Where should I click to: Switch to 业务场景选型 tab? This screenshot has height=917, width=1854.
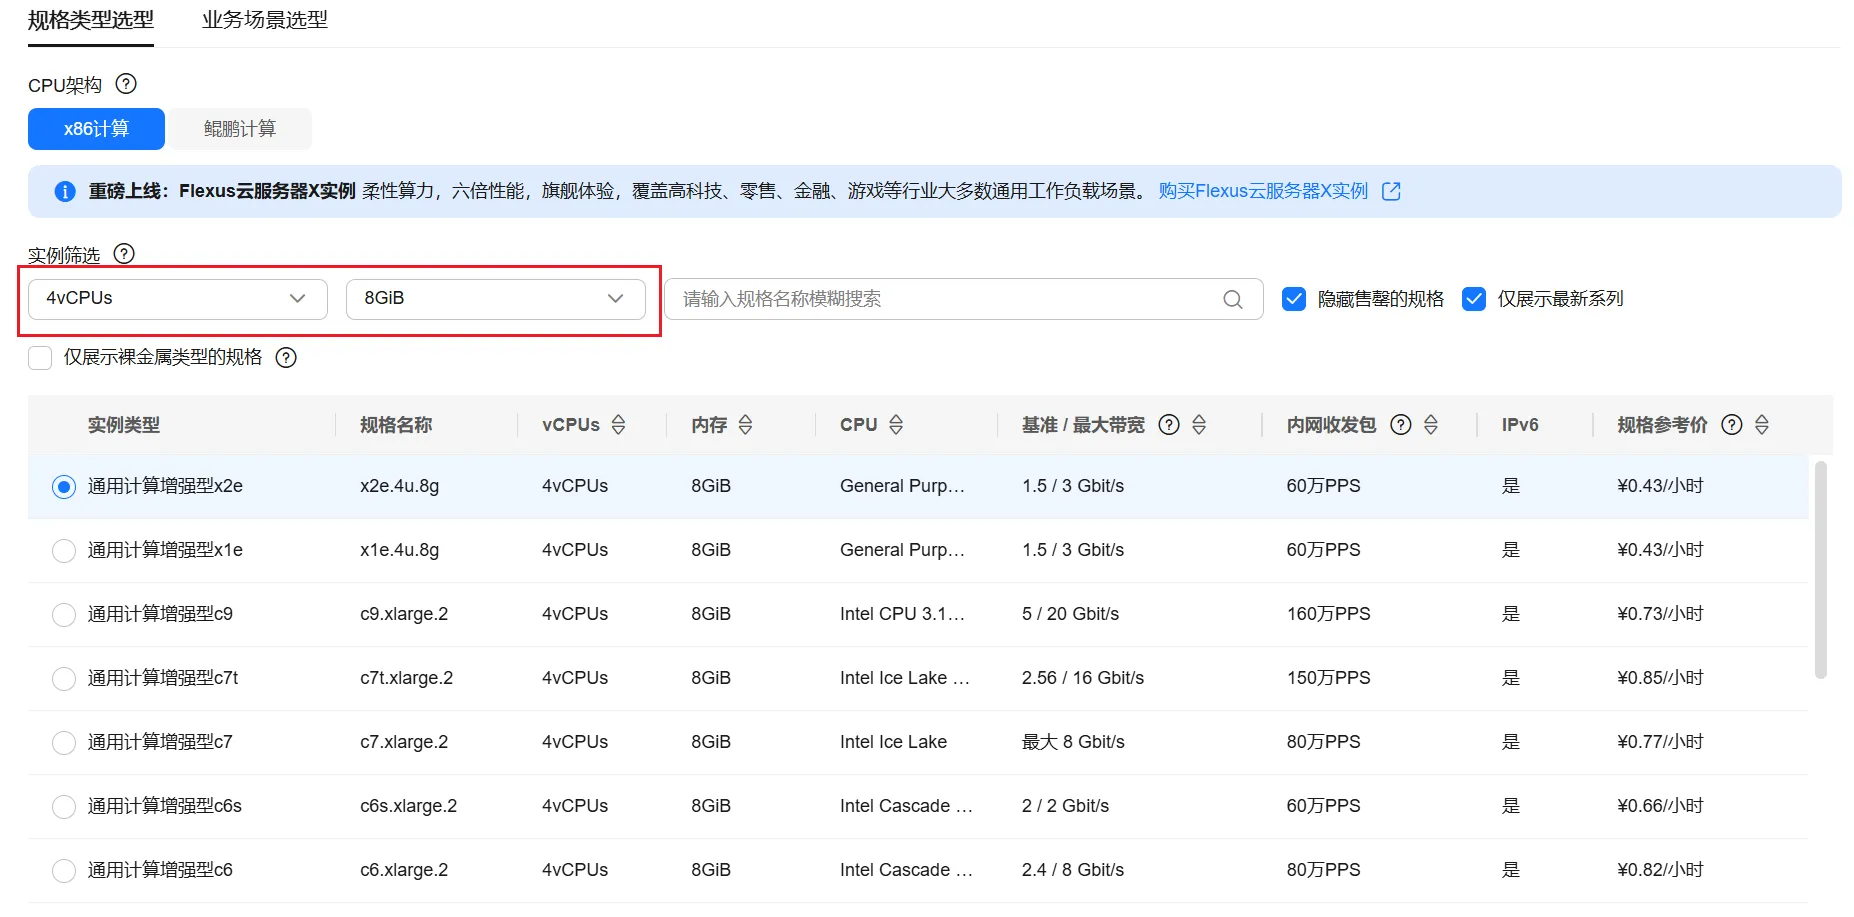click(264, 20)
